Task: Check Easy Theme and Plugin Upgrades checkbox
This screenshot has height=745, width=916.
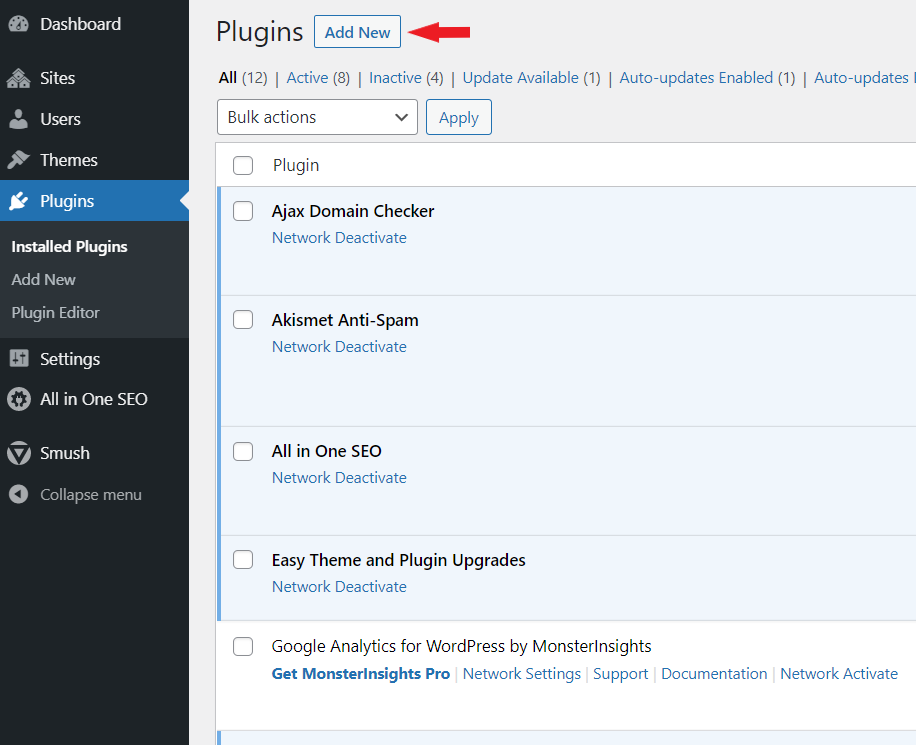Action: 243,560
